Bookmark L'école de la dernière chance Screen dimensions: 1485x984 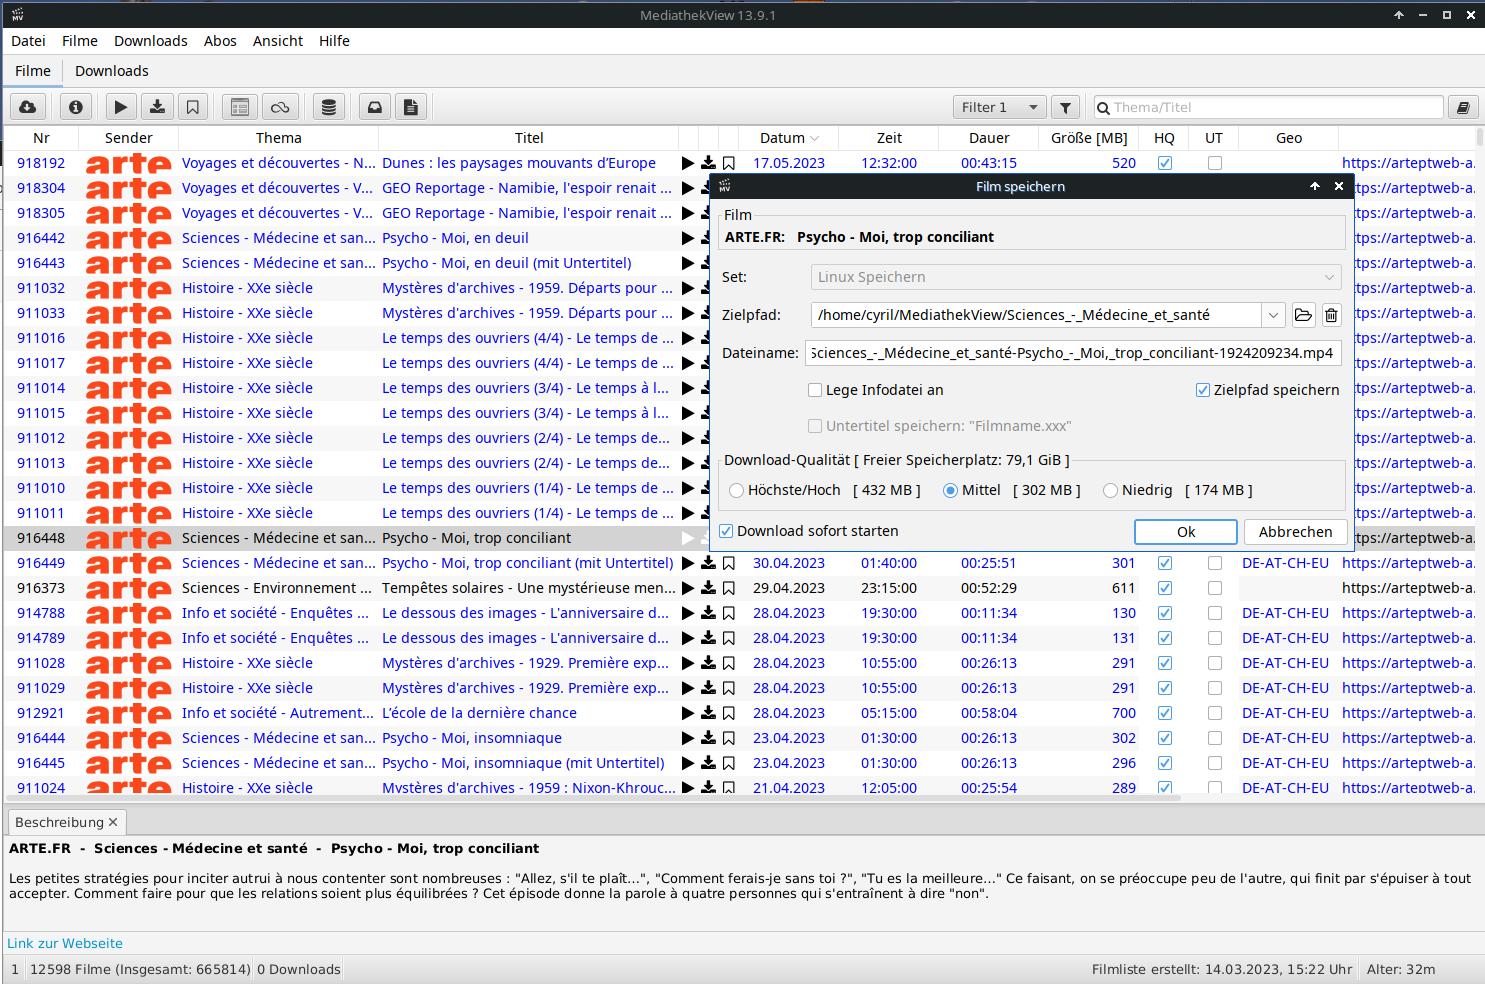click(x=729, y=713)
